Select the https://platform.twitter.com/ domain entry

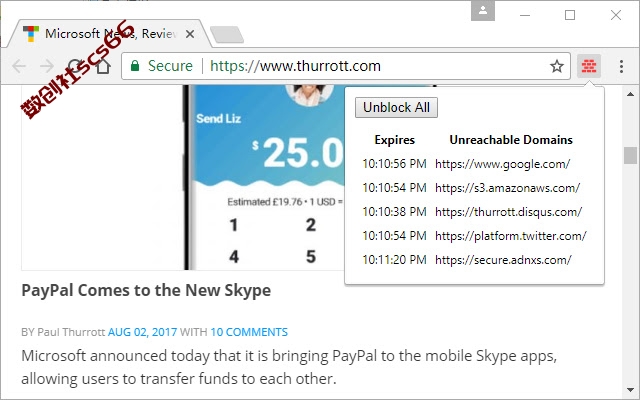tap(511, 236)
